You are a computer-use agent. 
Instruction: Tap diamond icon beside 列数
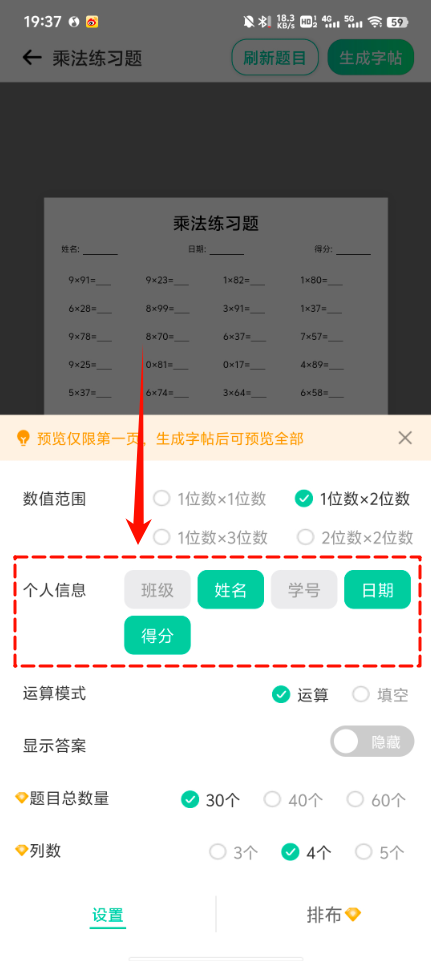21,850
